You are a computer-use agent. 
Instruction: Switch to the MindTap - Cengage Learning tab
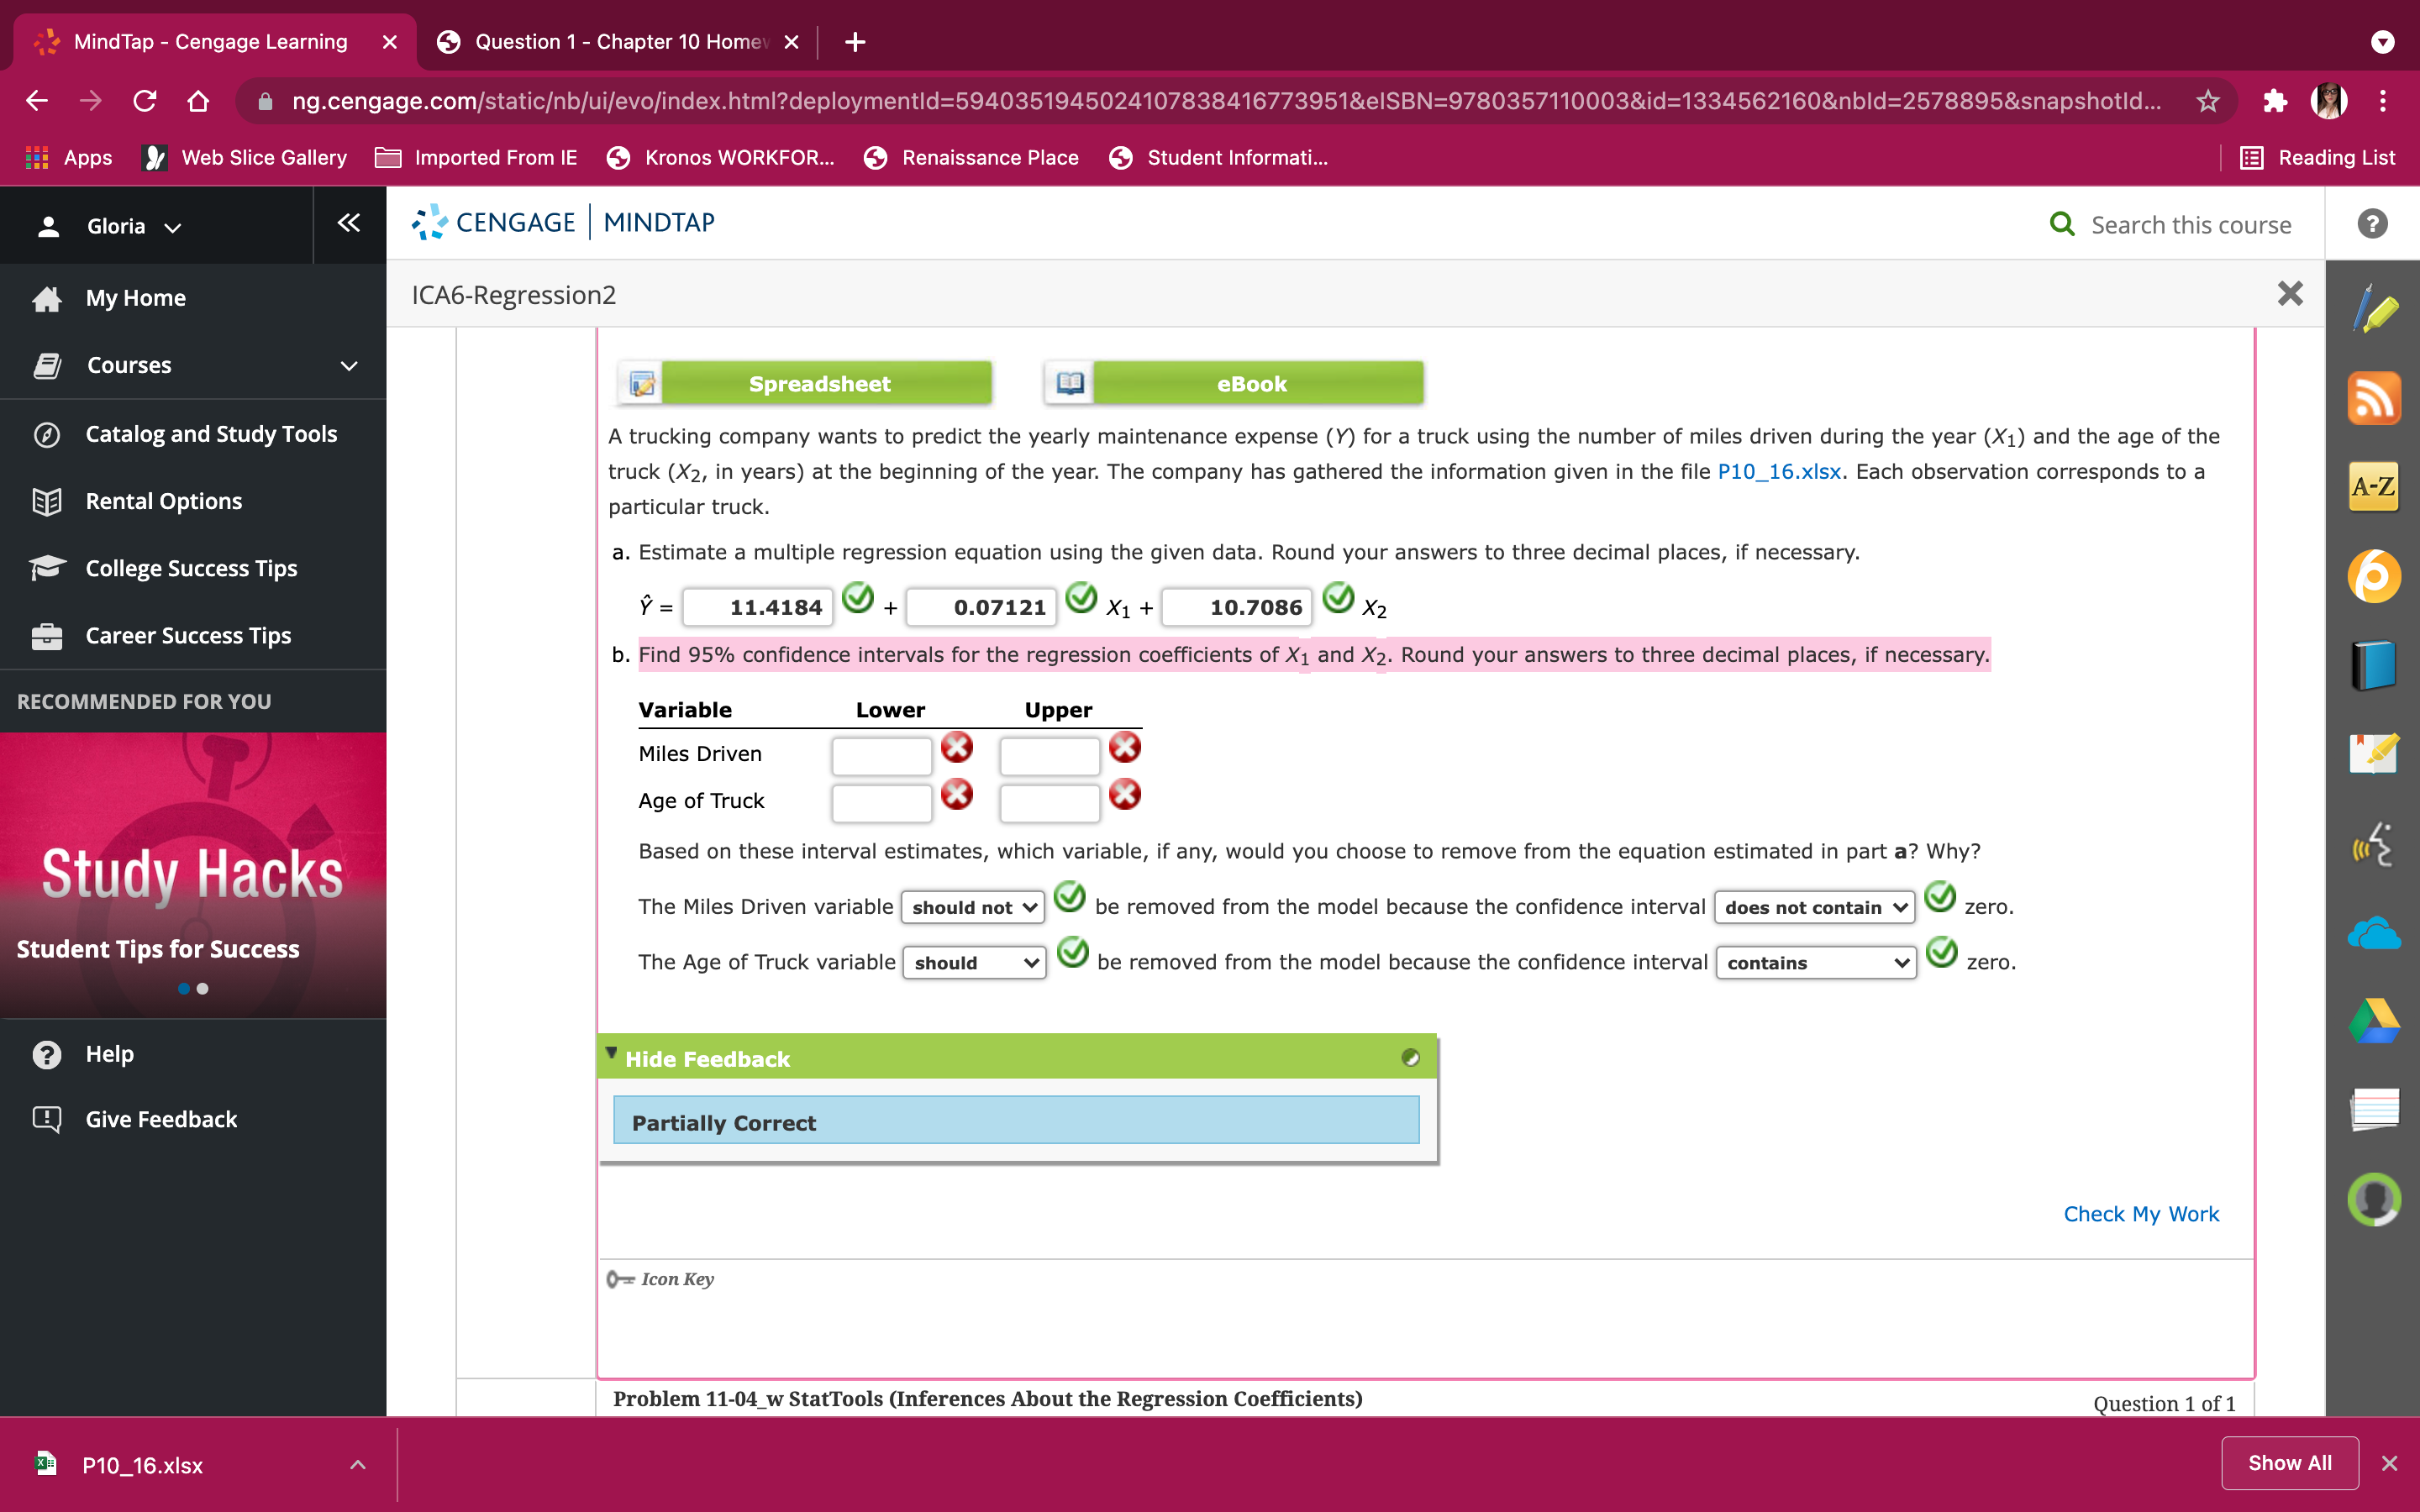[x=209, y=42]
